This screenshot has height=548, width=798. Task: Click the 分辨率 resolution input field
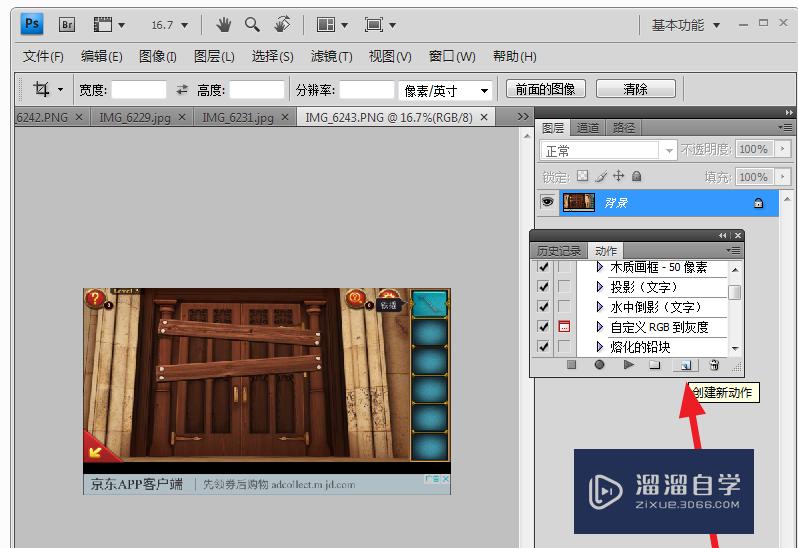point(367,90)
